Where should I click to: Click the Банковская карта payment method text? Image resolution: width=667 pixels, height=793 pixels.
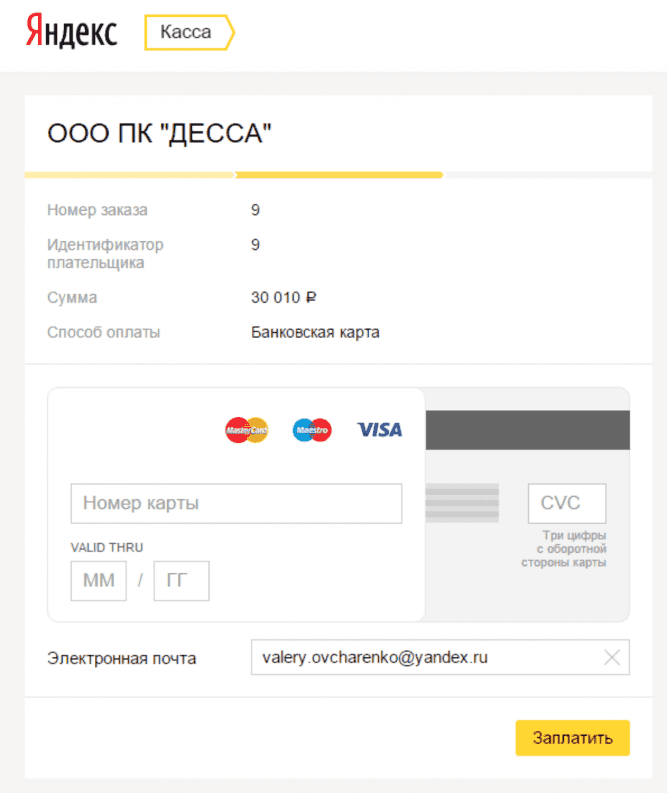click(315, 332)
